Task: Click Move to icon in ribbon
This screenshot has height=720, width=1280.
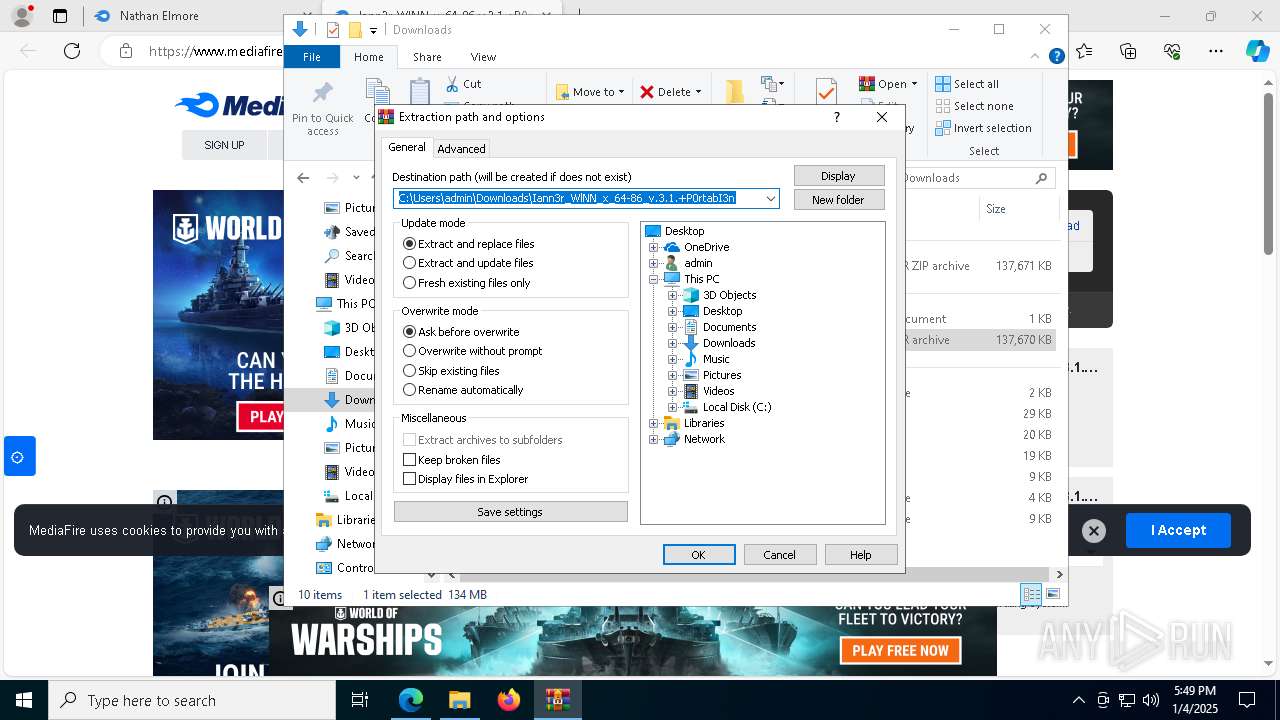Action: [x=562, y=92]
